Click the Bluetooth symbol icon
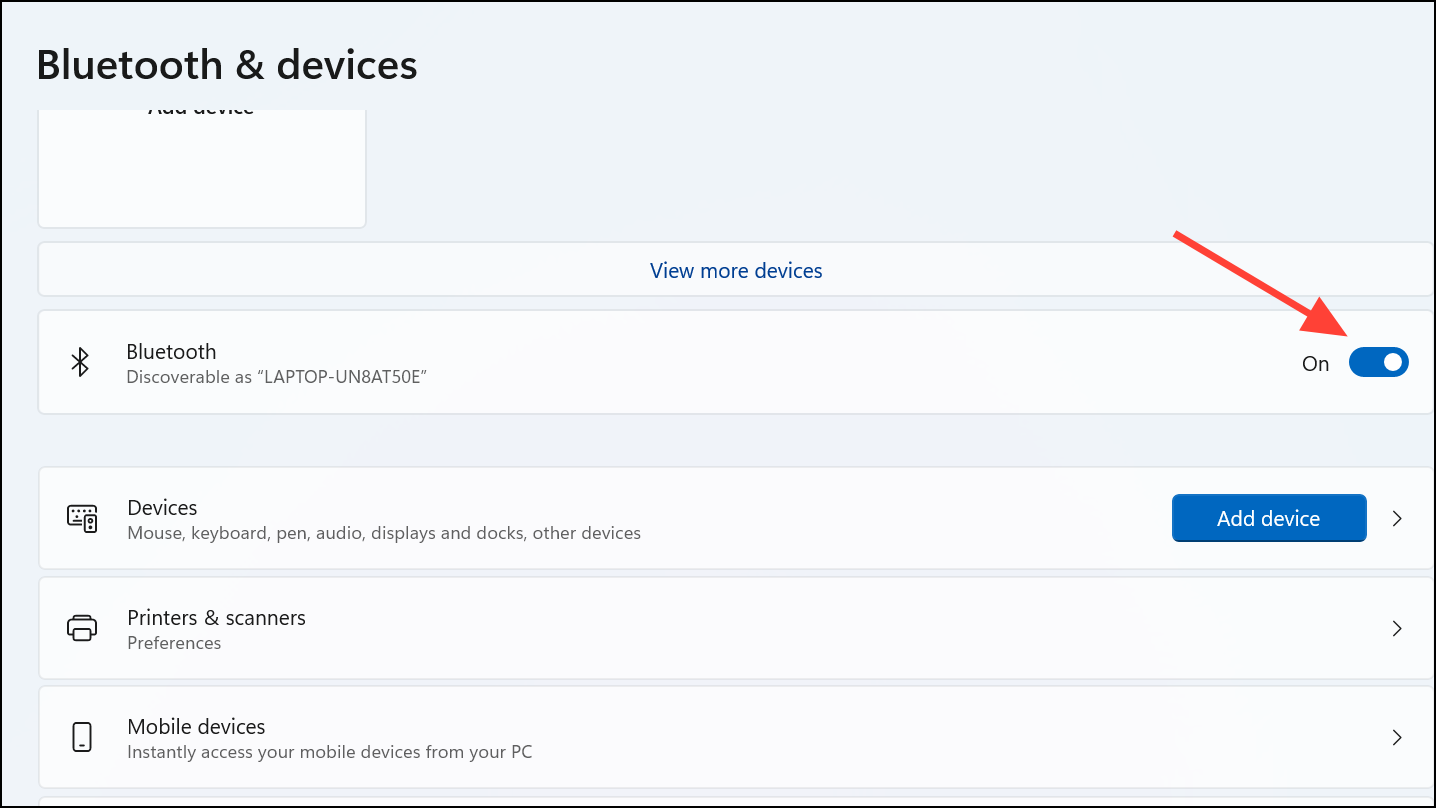This screenshot has height=808, width=1436. [81, 362]
